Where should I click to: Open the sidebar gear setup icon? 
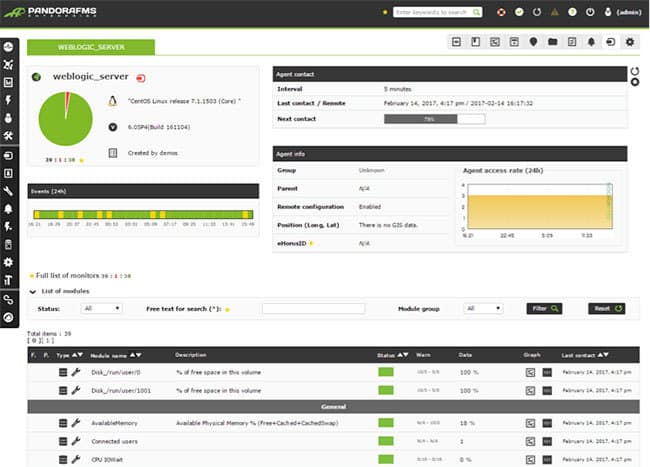click(8, 262)
